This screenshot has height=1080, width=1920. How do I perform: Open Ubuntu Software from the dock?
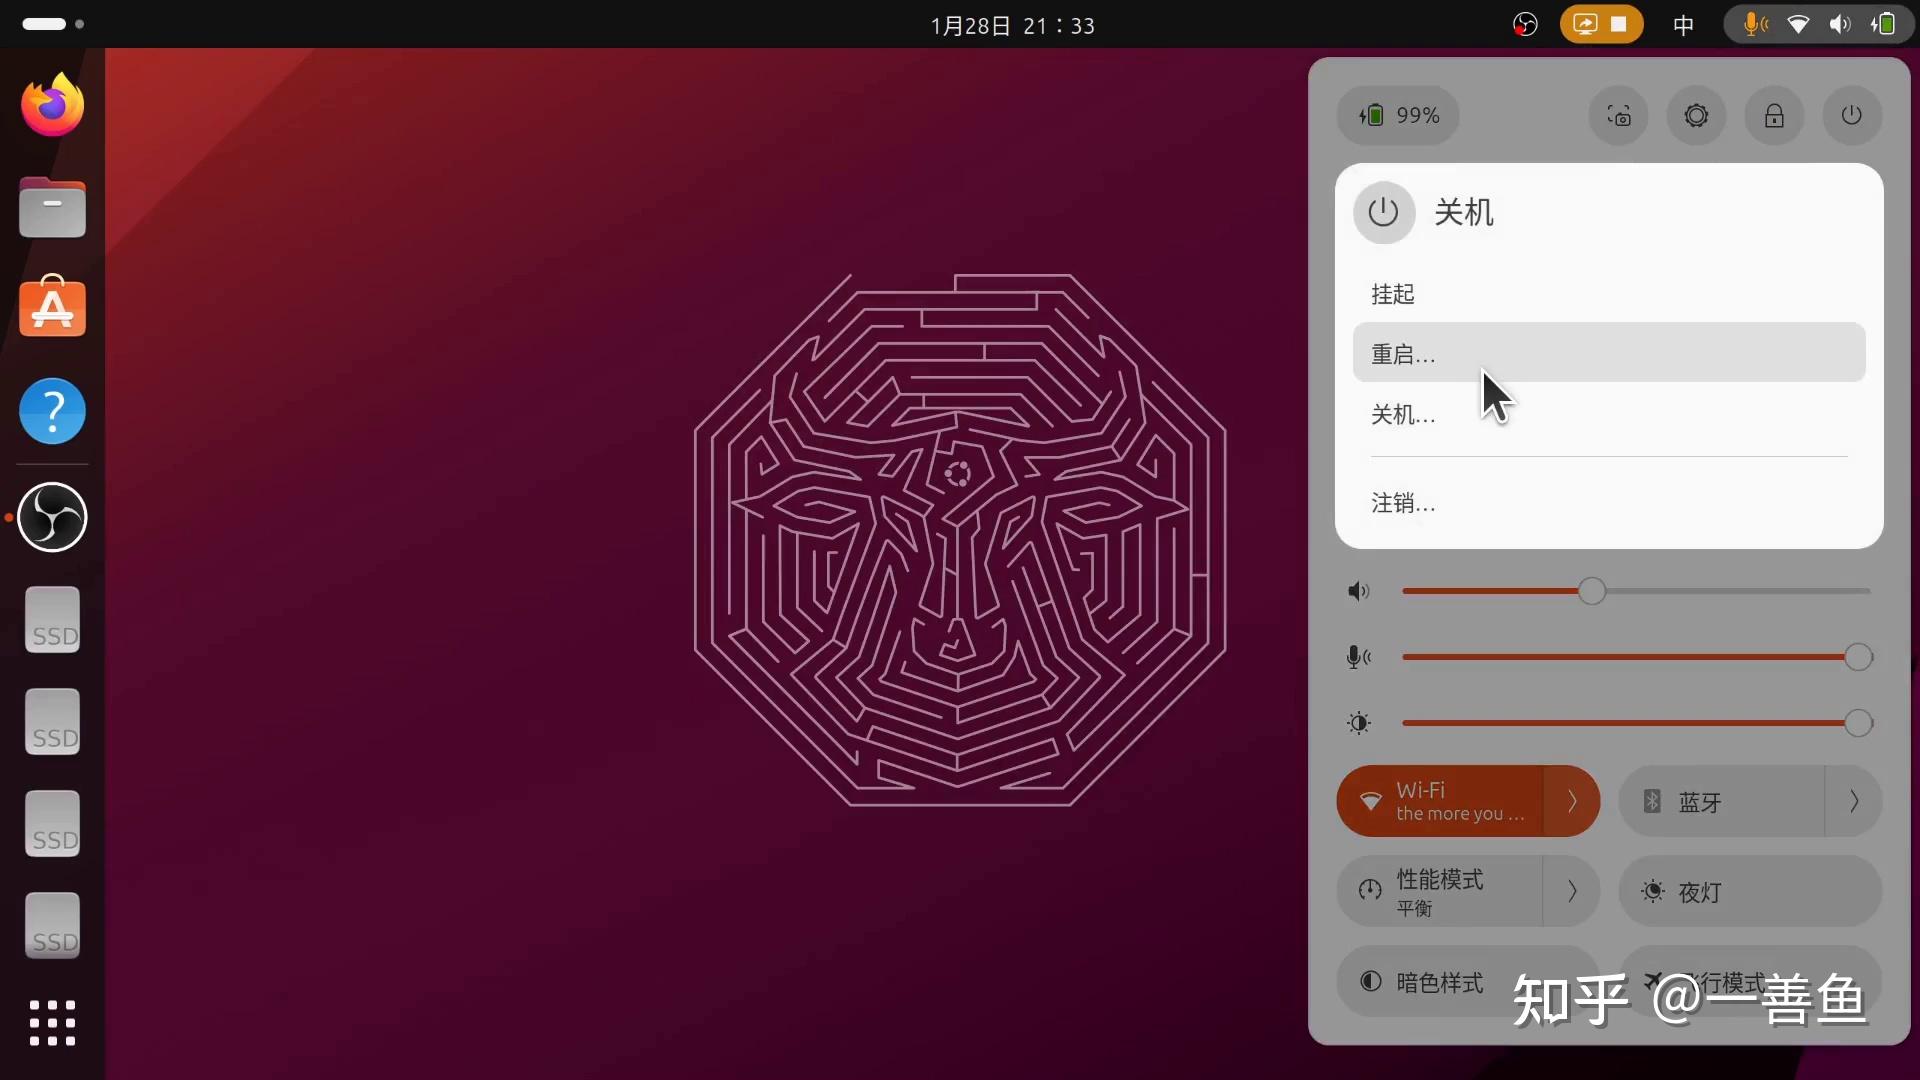(52, 308)
